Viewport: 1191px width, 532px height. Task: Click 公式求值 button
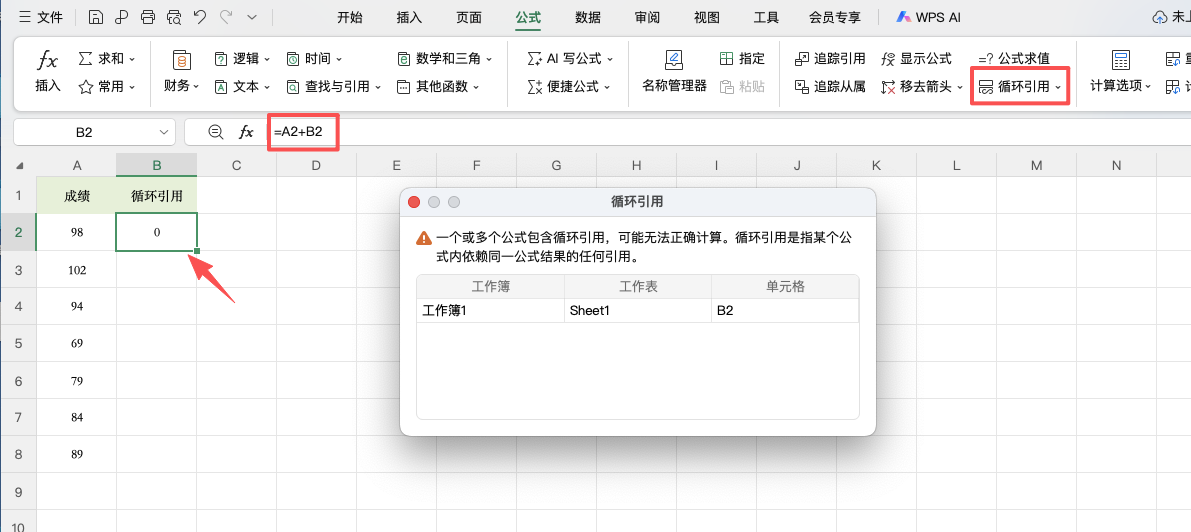(x=1013, y=59)
